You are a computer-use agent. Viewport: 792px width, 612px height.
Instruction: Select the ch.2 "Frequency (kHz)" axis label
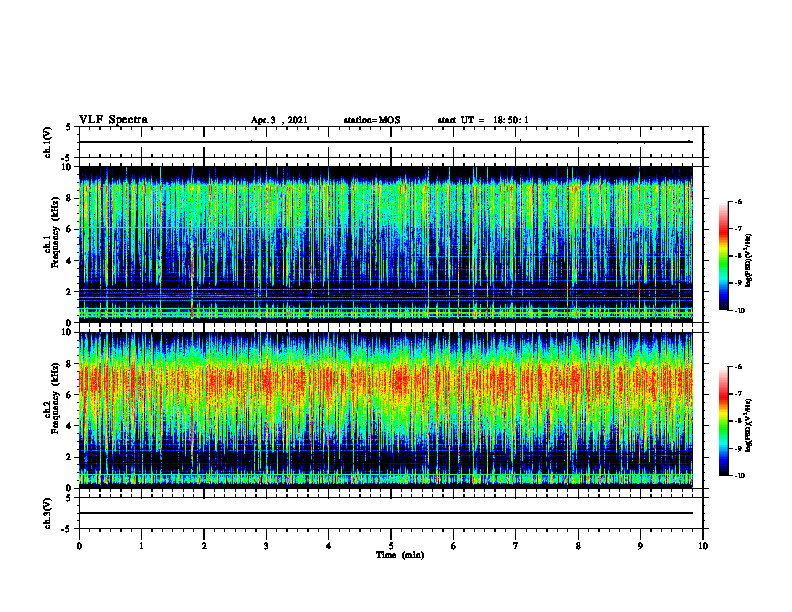coord(55,398)
